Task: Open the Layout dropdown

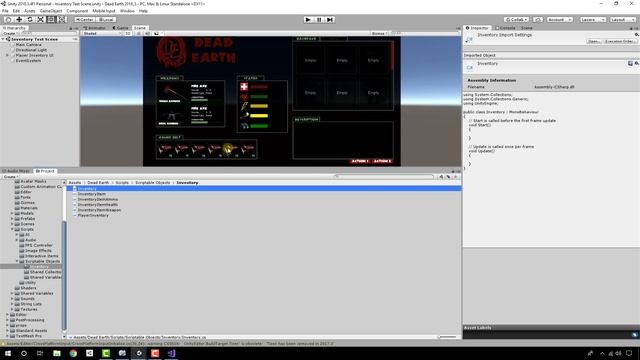Action: pyautogui.click(x=623, y=20)
